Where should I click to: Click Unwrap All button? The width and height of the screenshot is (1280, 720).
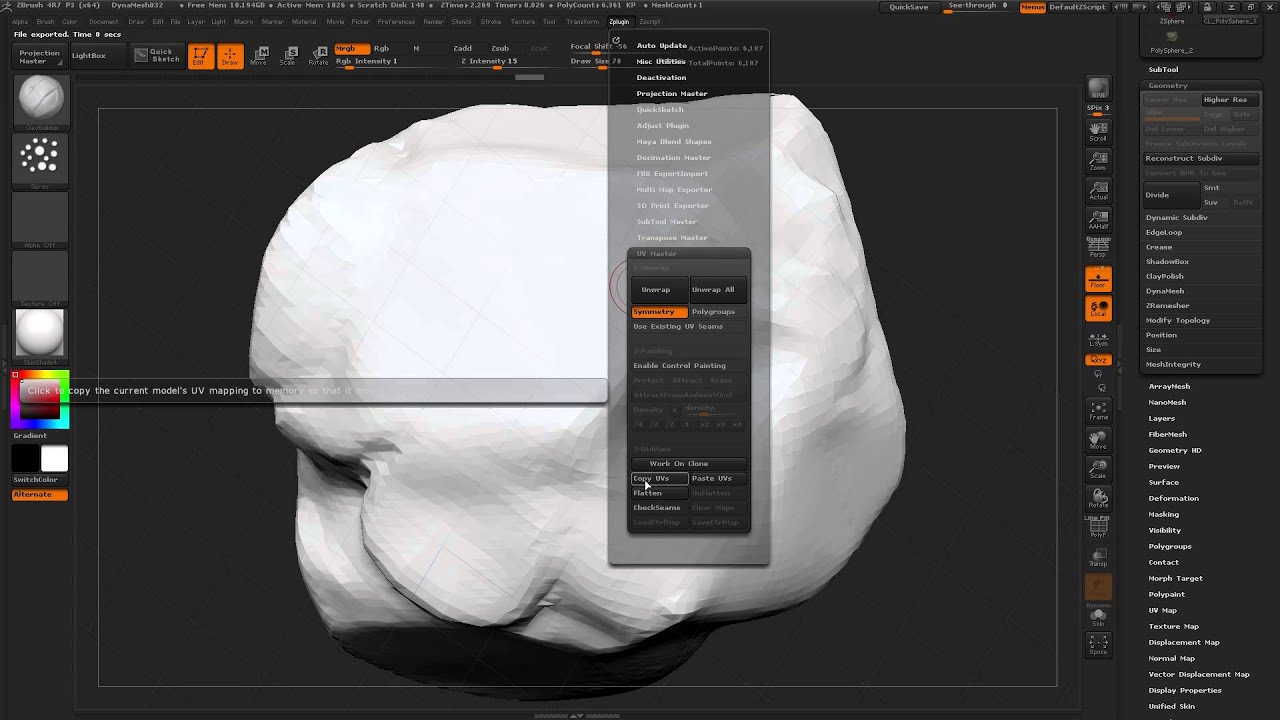point(717,290)
